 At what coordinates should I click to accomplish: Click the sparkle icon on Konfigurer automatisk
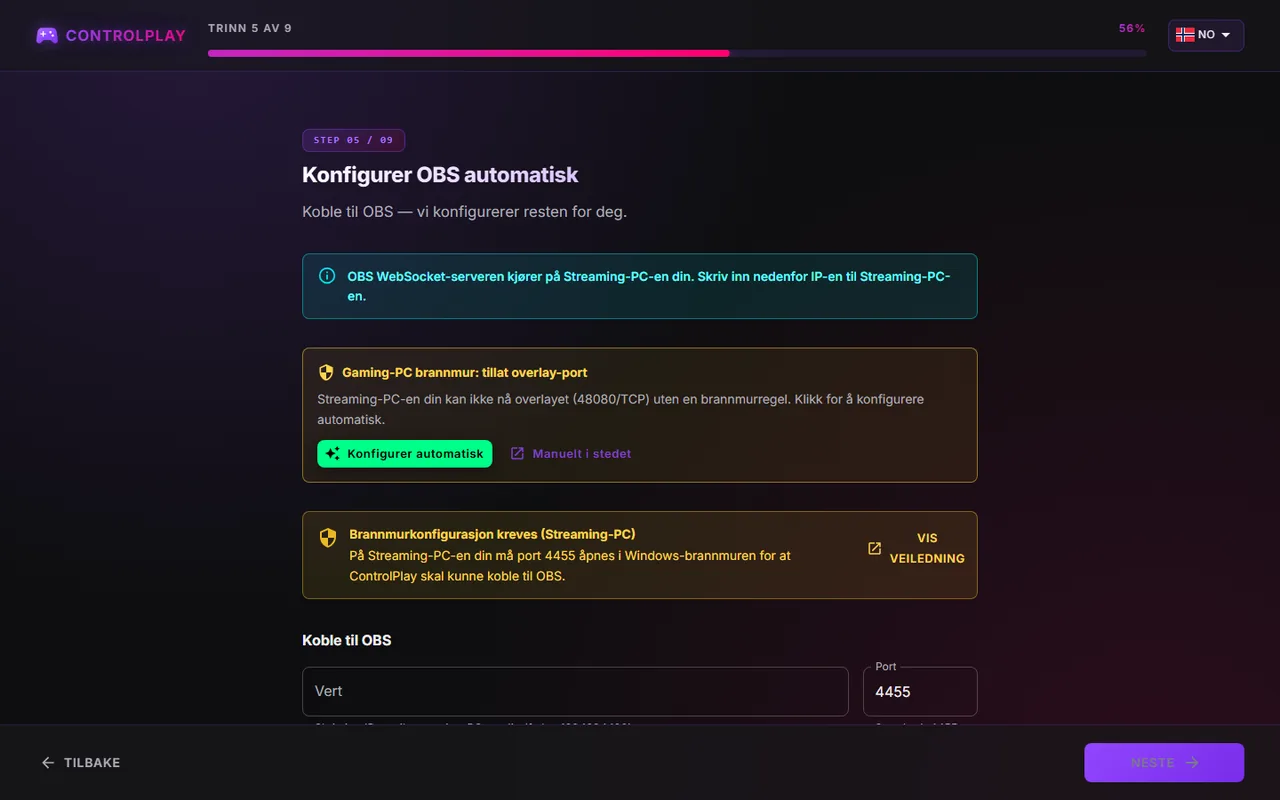[333, 454]
